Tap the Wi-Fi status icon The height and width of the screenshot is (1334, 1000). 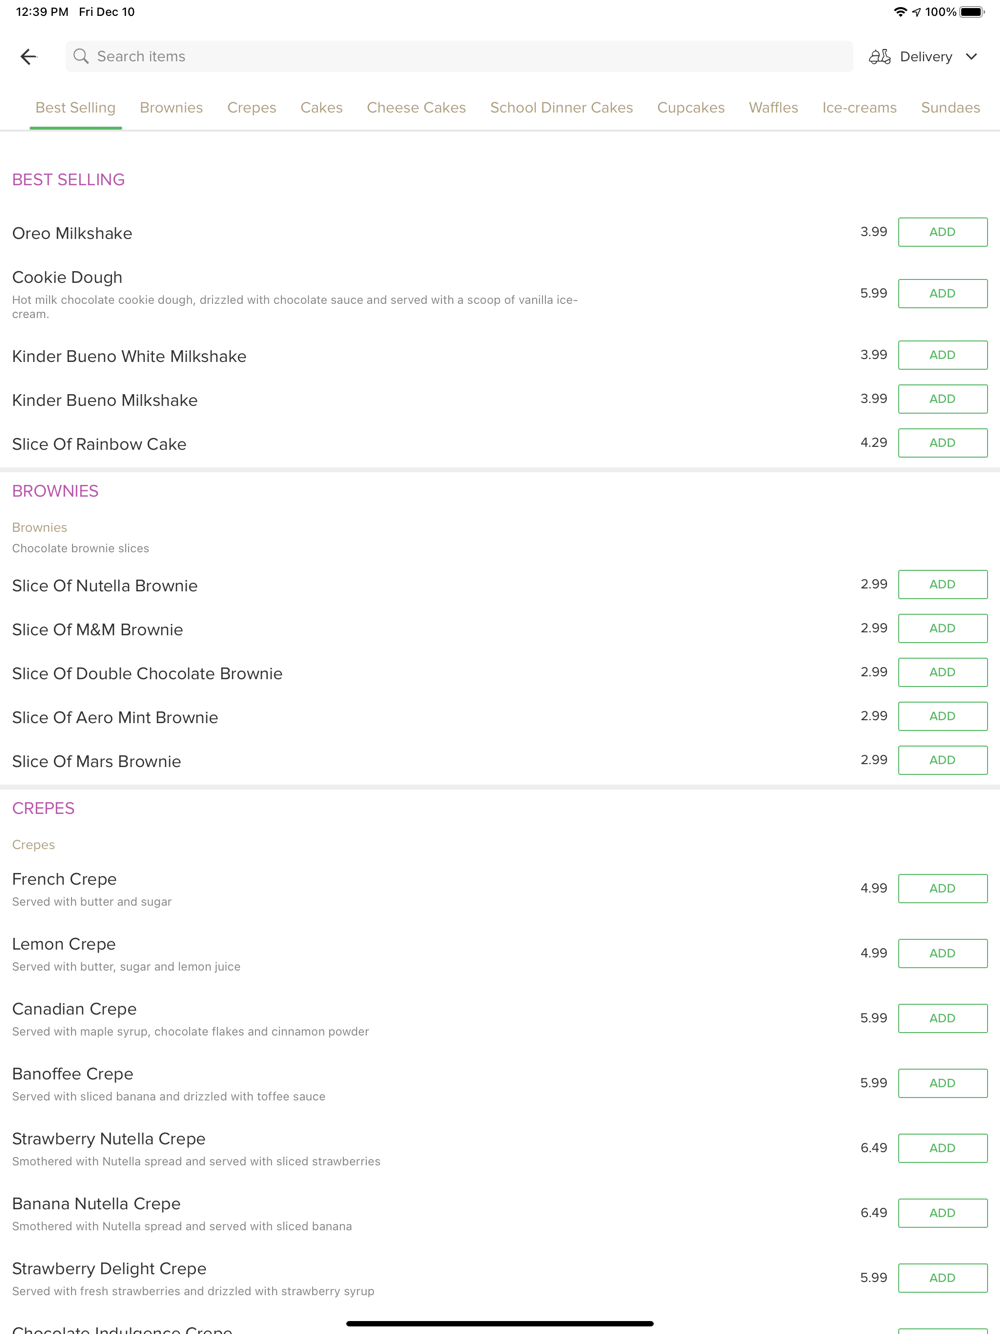[900, 12]
